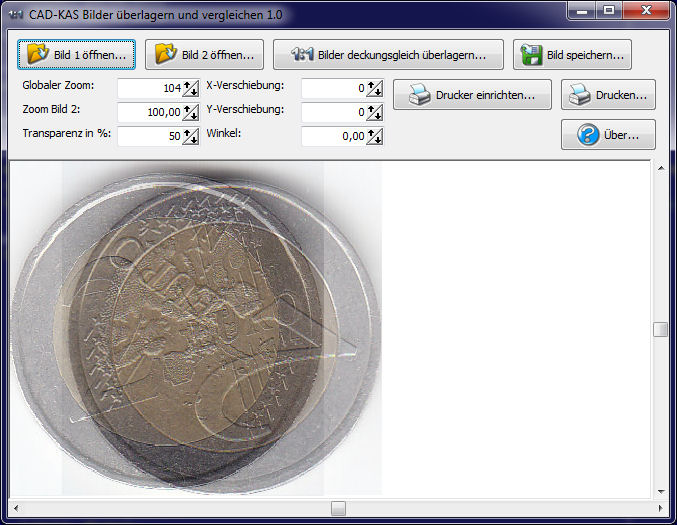
Task: Click the question mark icon on Über
Action: coord(589,135)
